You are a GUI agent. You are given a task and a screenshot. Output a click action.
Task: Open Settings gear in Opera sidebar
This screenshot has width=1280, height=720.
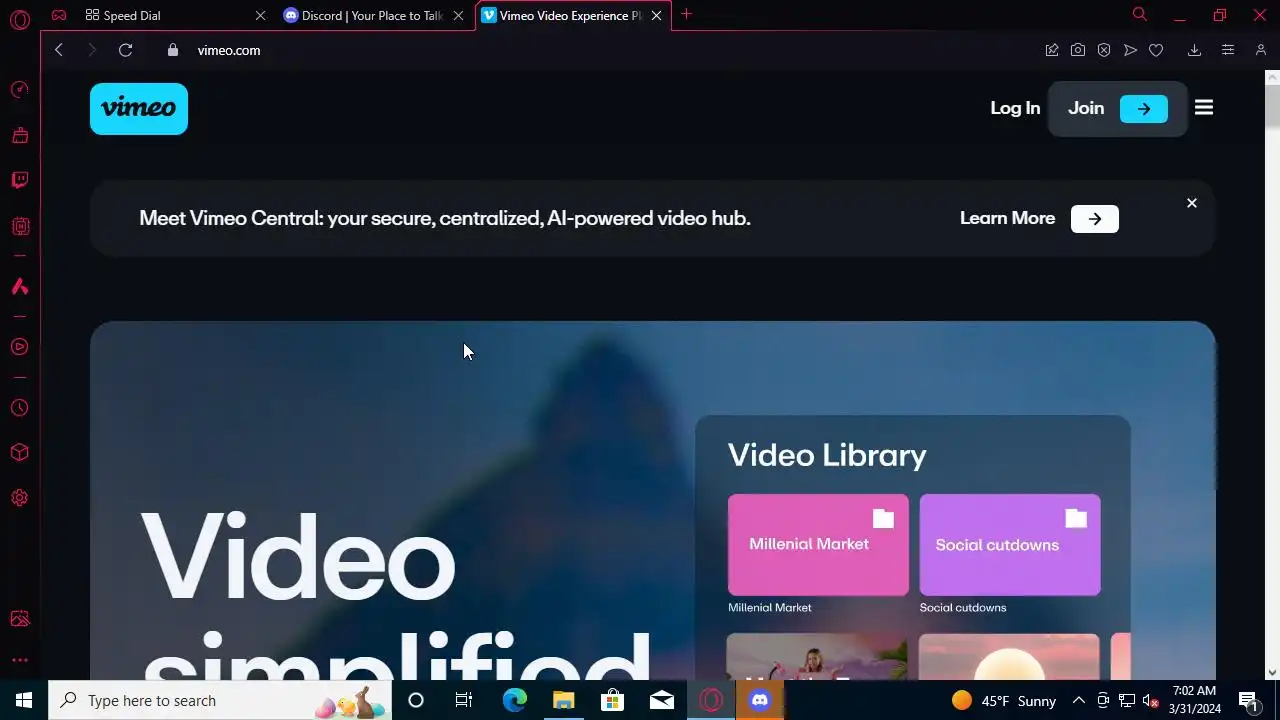click(x=19, y=498)
